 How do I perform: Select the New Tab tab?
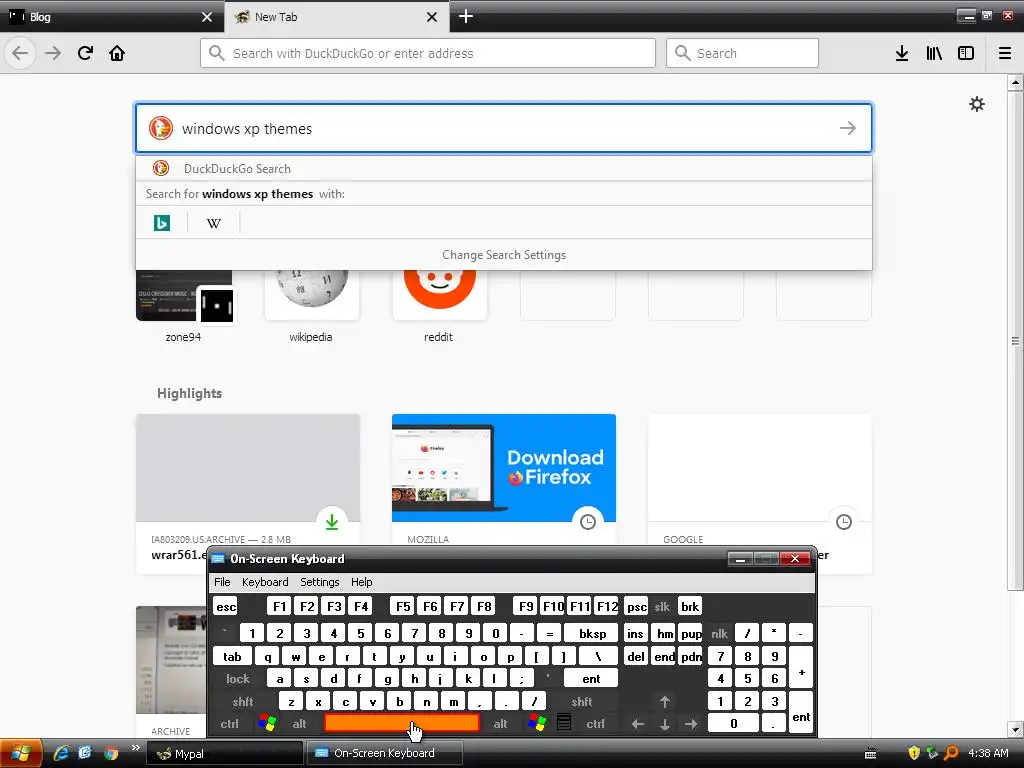[x=337, y=16]
